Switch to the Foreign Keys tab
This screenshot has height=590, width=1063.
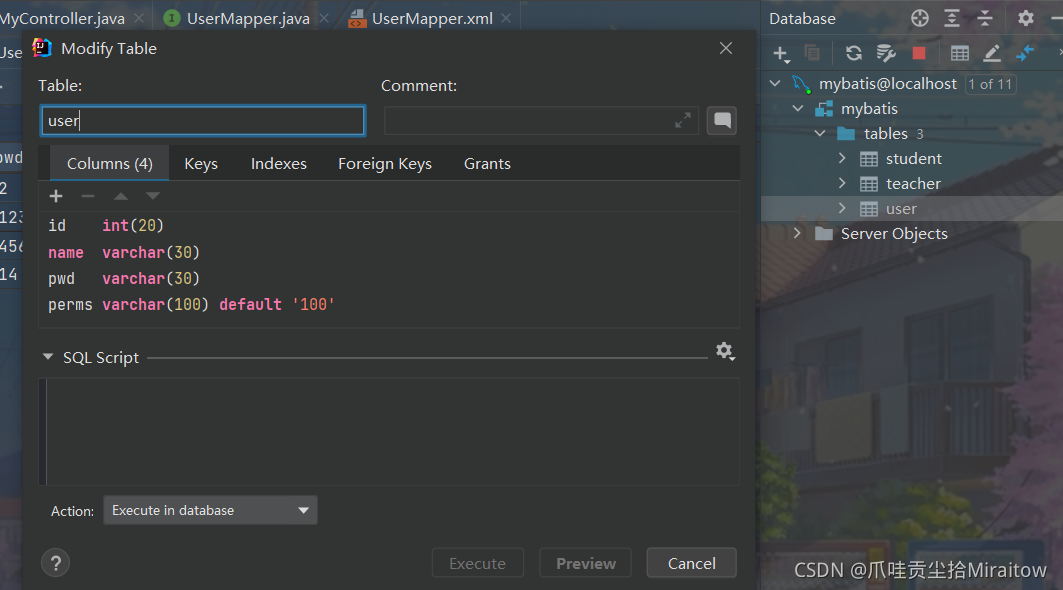pyautogui.click(x=384, y=163)
